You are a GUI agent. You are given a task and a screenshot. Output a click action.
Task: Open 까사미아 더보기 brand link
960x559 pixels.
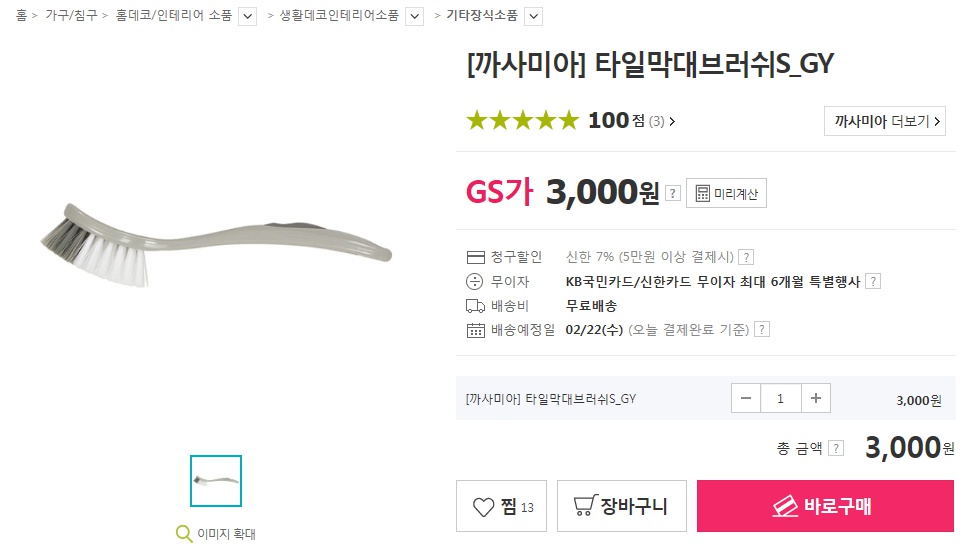[884, 121]
